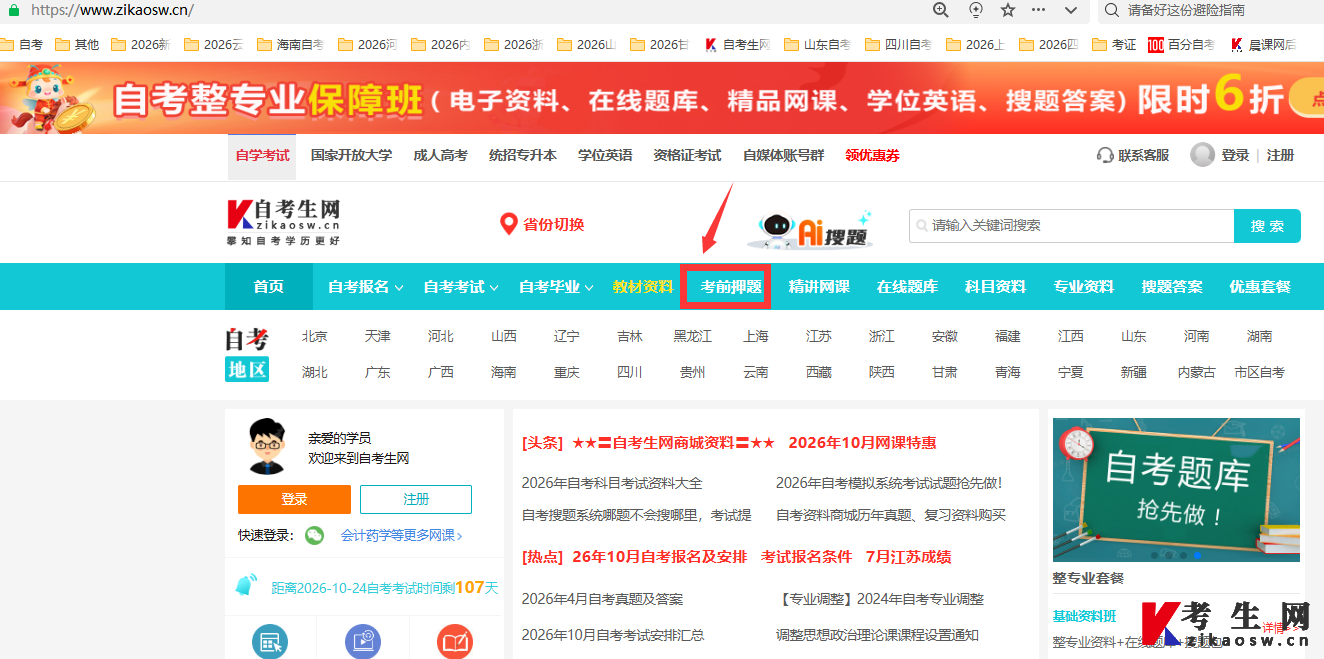1324x659 pixels.
Task: Expand the 自考报名 dropdown menu
Action: [x=365, y=287]
